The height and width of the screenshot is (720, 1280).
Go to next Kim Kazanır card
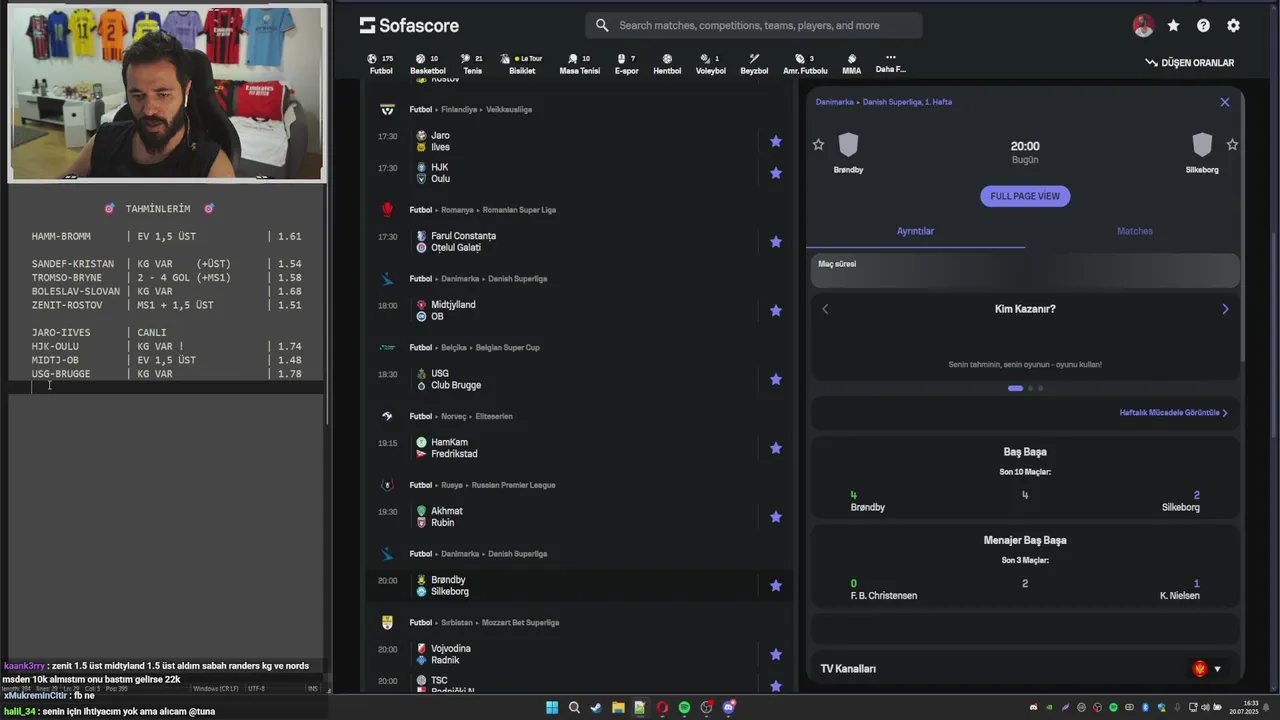1225,309
